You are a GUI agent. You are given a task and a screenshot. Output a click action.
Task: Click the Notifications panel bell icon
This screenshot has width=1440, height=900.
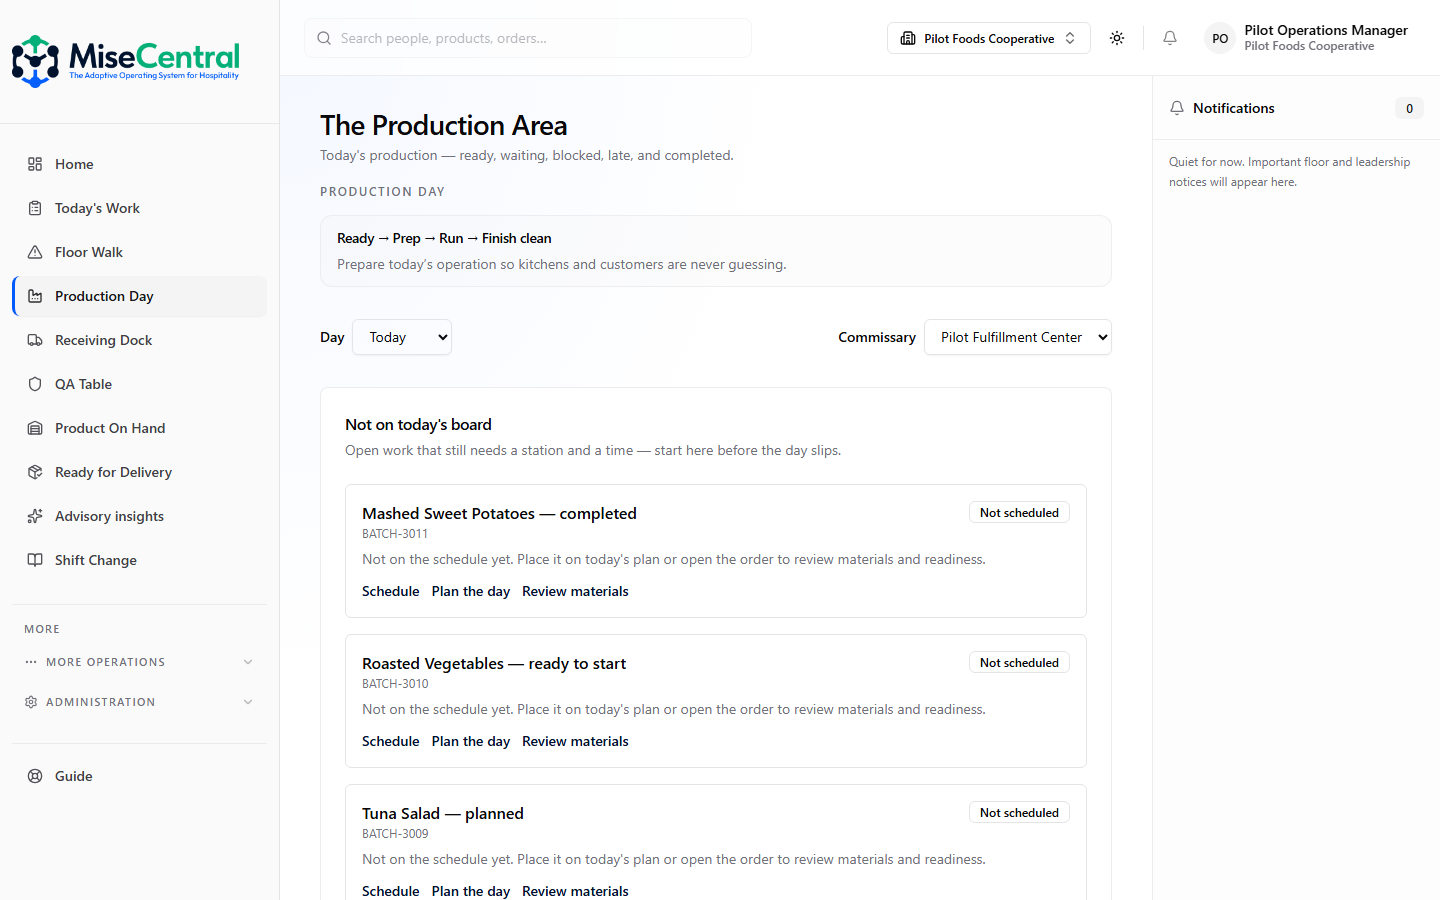tap(1177, 108)
